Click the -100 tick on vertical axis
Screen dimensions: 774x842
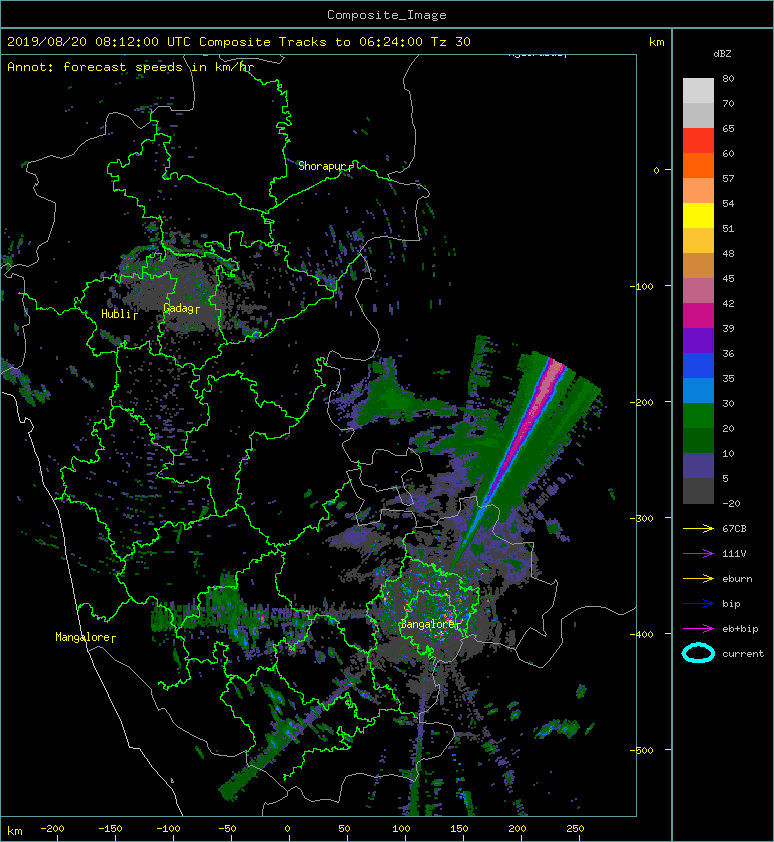coord(642,286)
